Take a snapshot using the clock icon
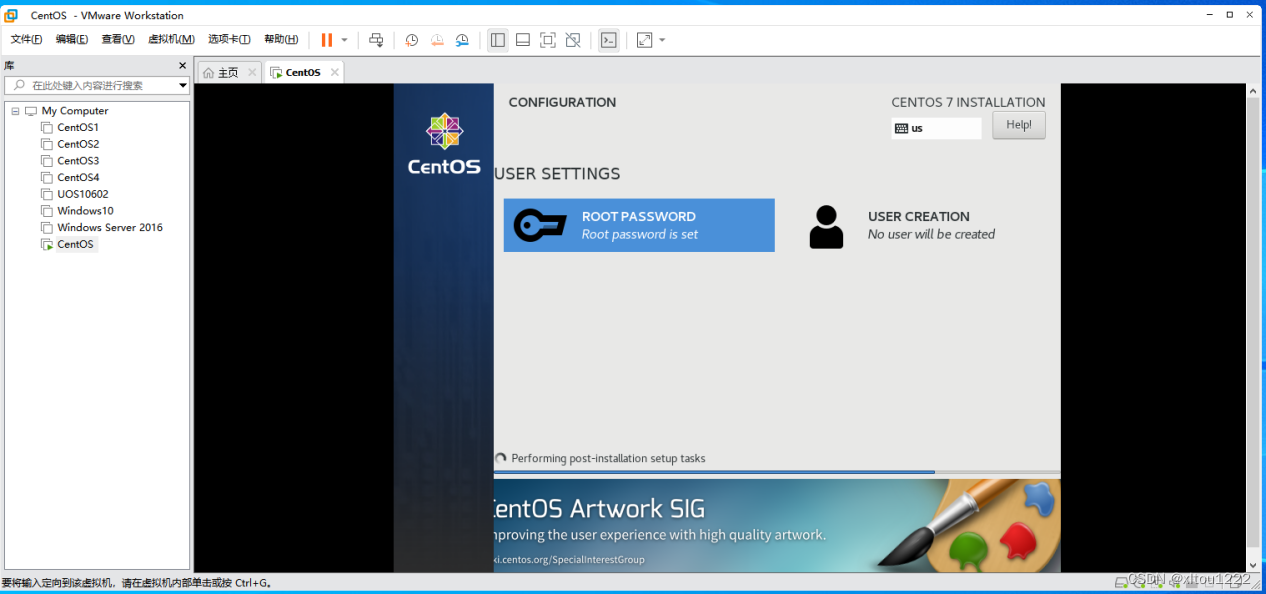This screenshot has height=594, width=1266. click(x=412, y=40)
